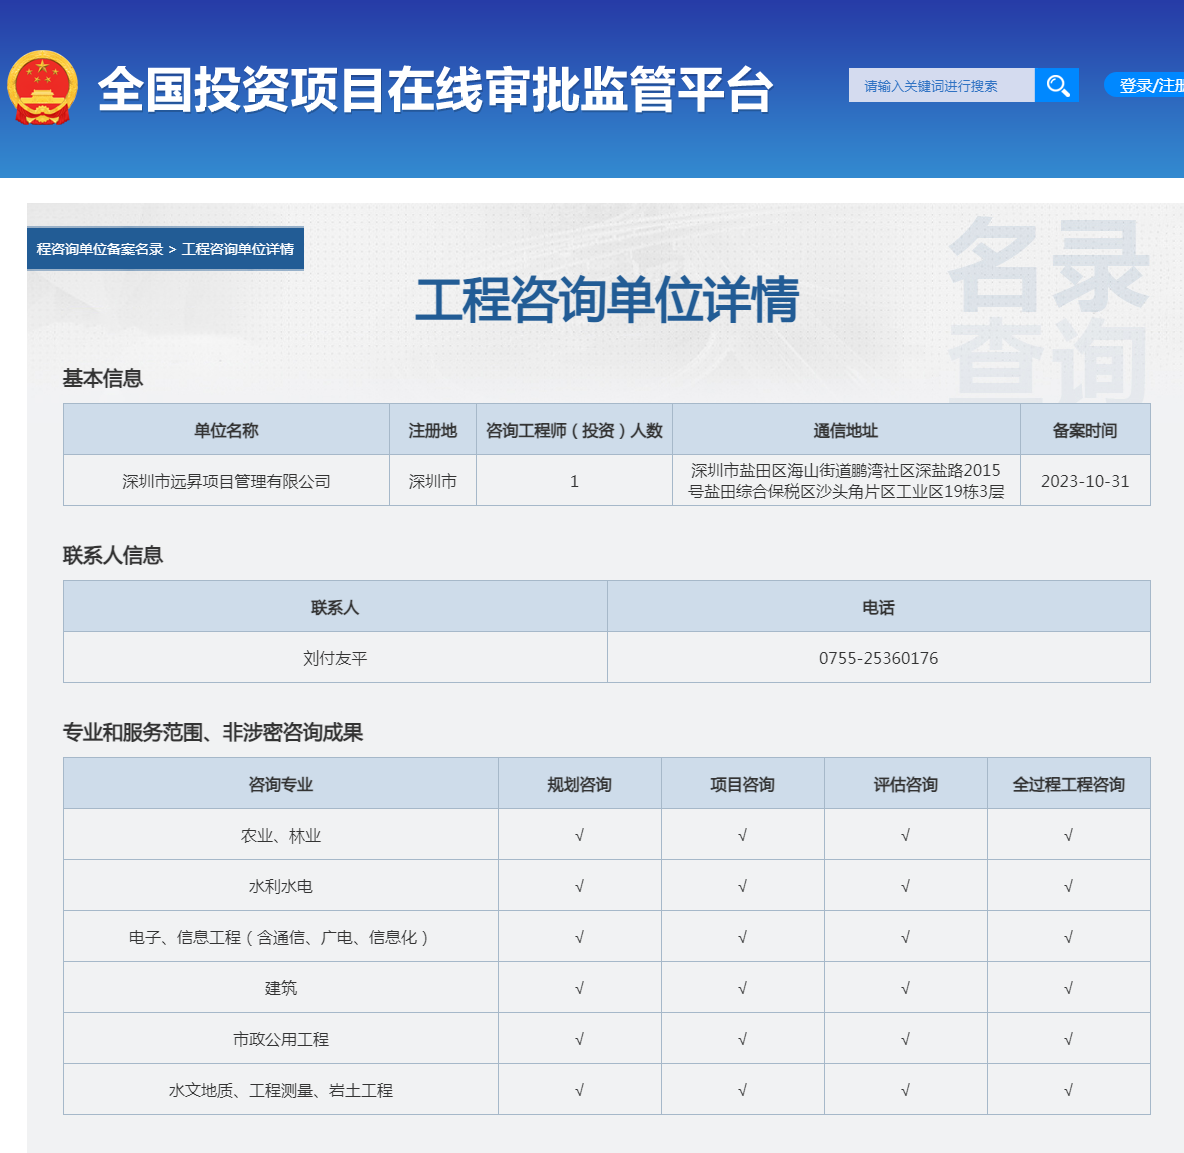
Task: Select phone number 0755-25360176
Action: click(878, 658)
